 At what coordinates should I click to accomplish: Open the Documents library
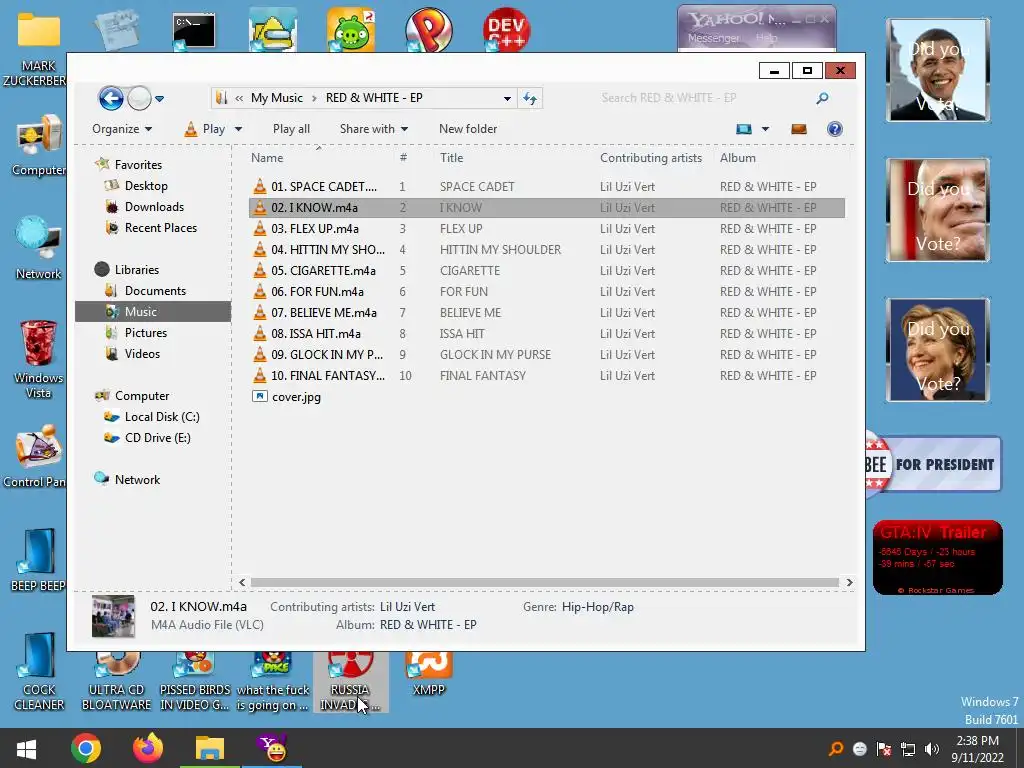[x=146, y=291]
